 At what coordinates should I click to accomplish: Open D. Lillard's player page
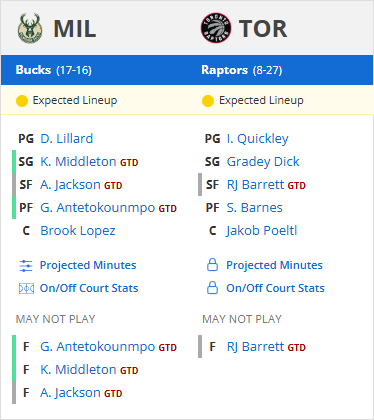[67, 139]
